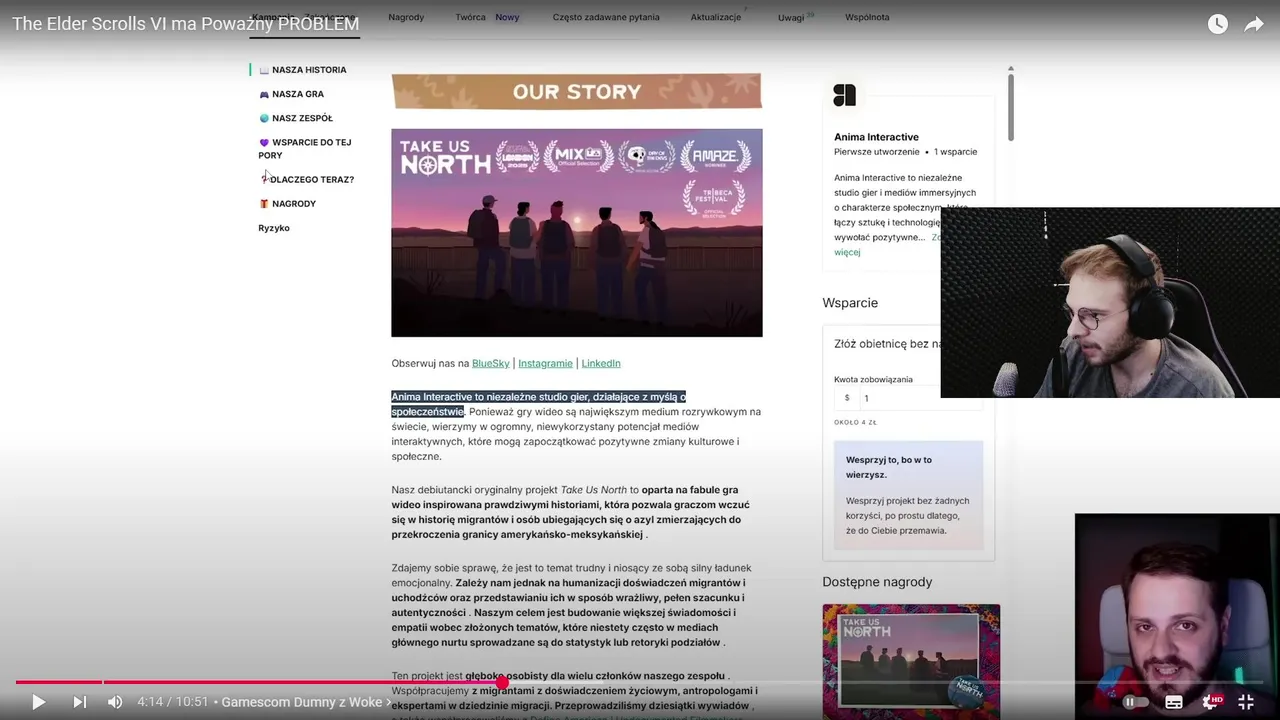Switch to the Aktualizacje tab
Screen dimensions: 1280x720
coord(716,17)
